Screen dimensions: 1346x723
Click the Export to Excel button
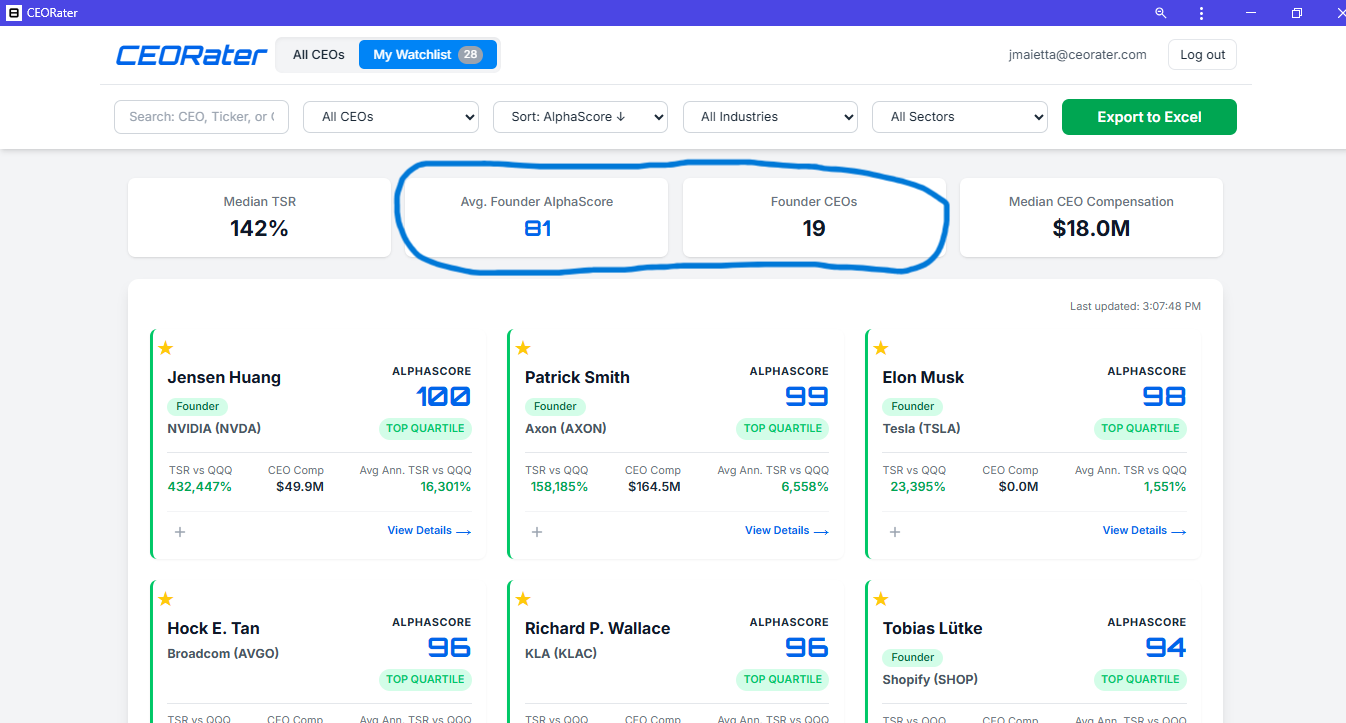click(1149, 117)
